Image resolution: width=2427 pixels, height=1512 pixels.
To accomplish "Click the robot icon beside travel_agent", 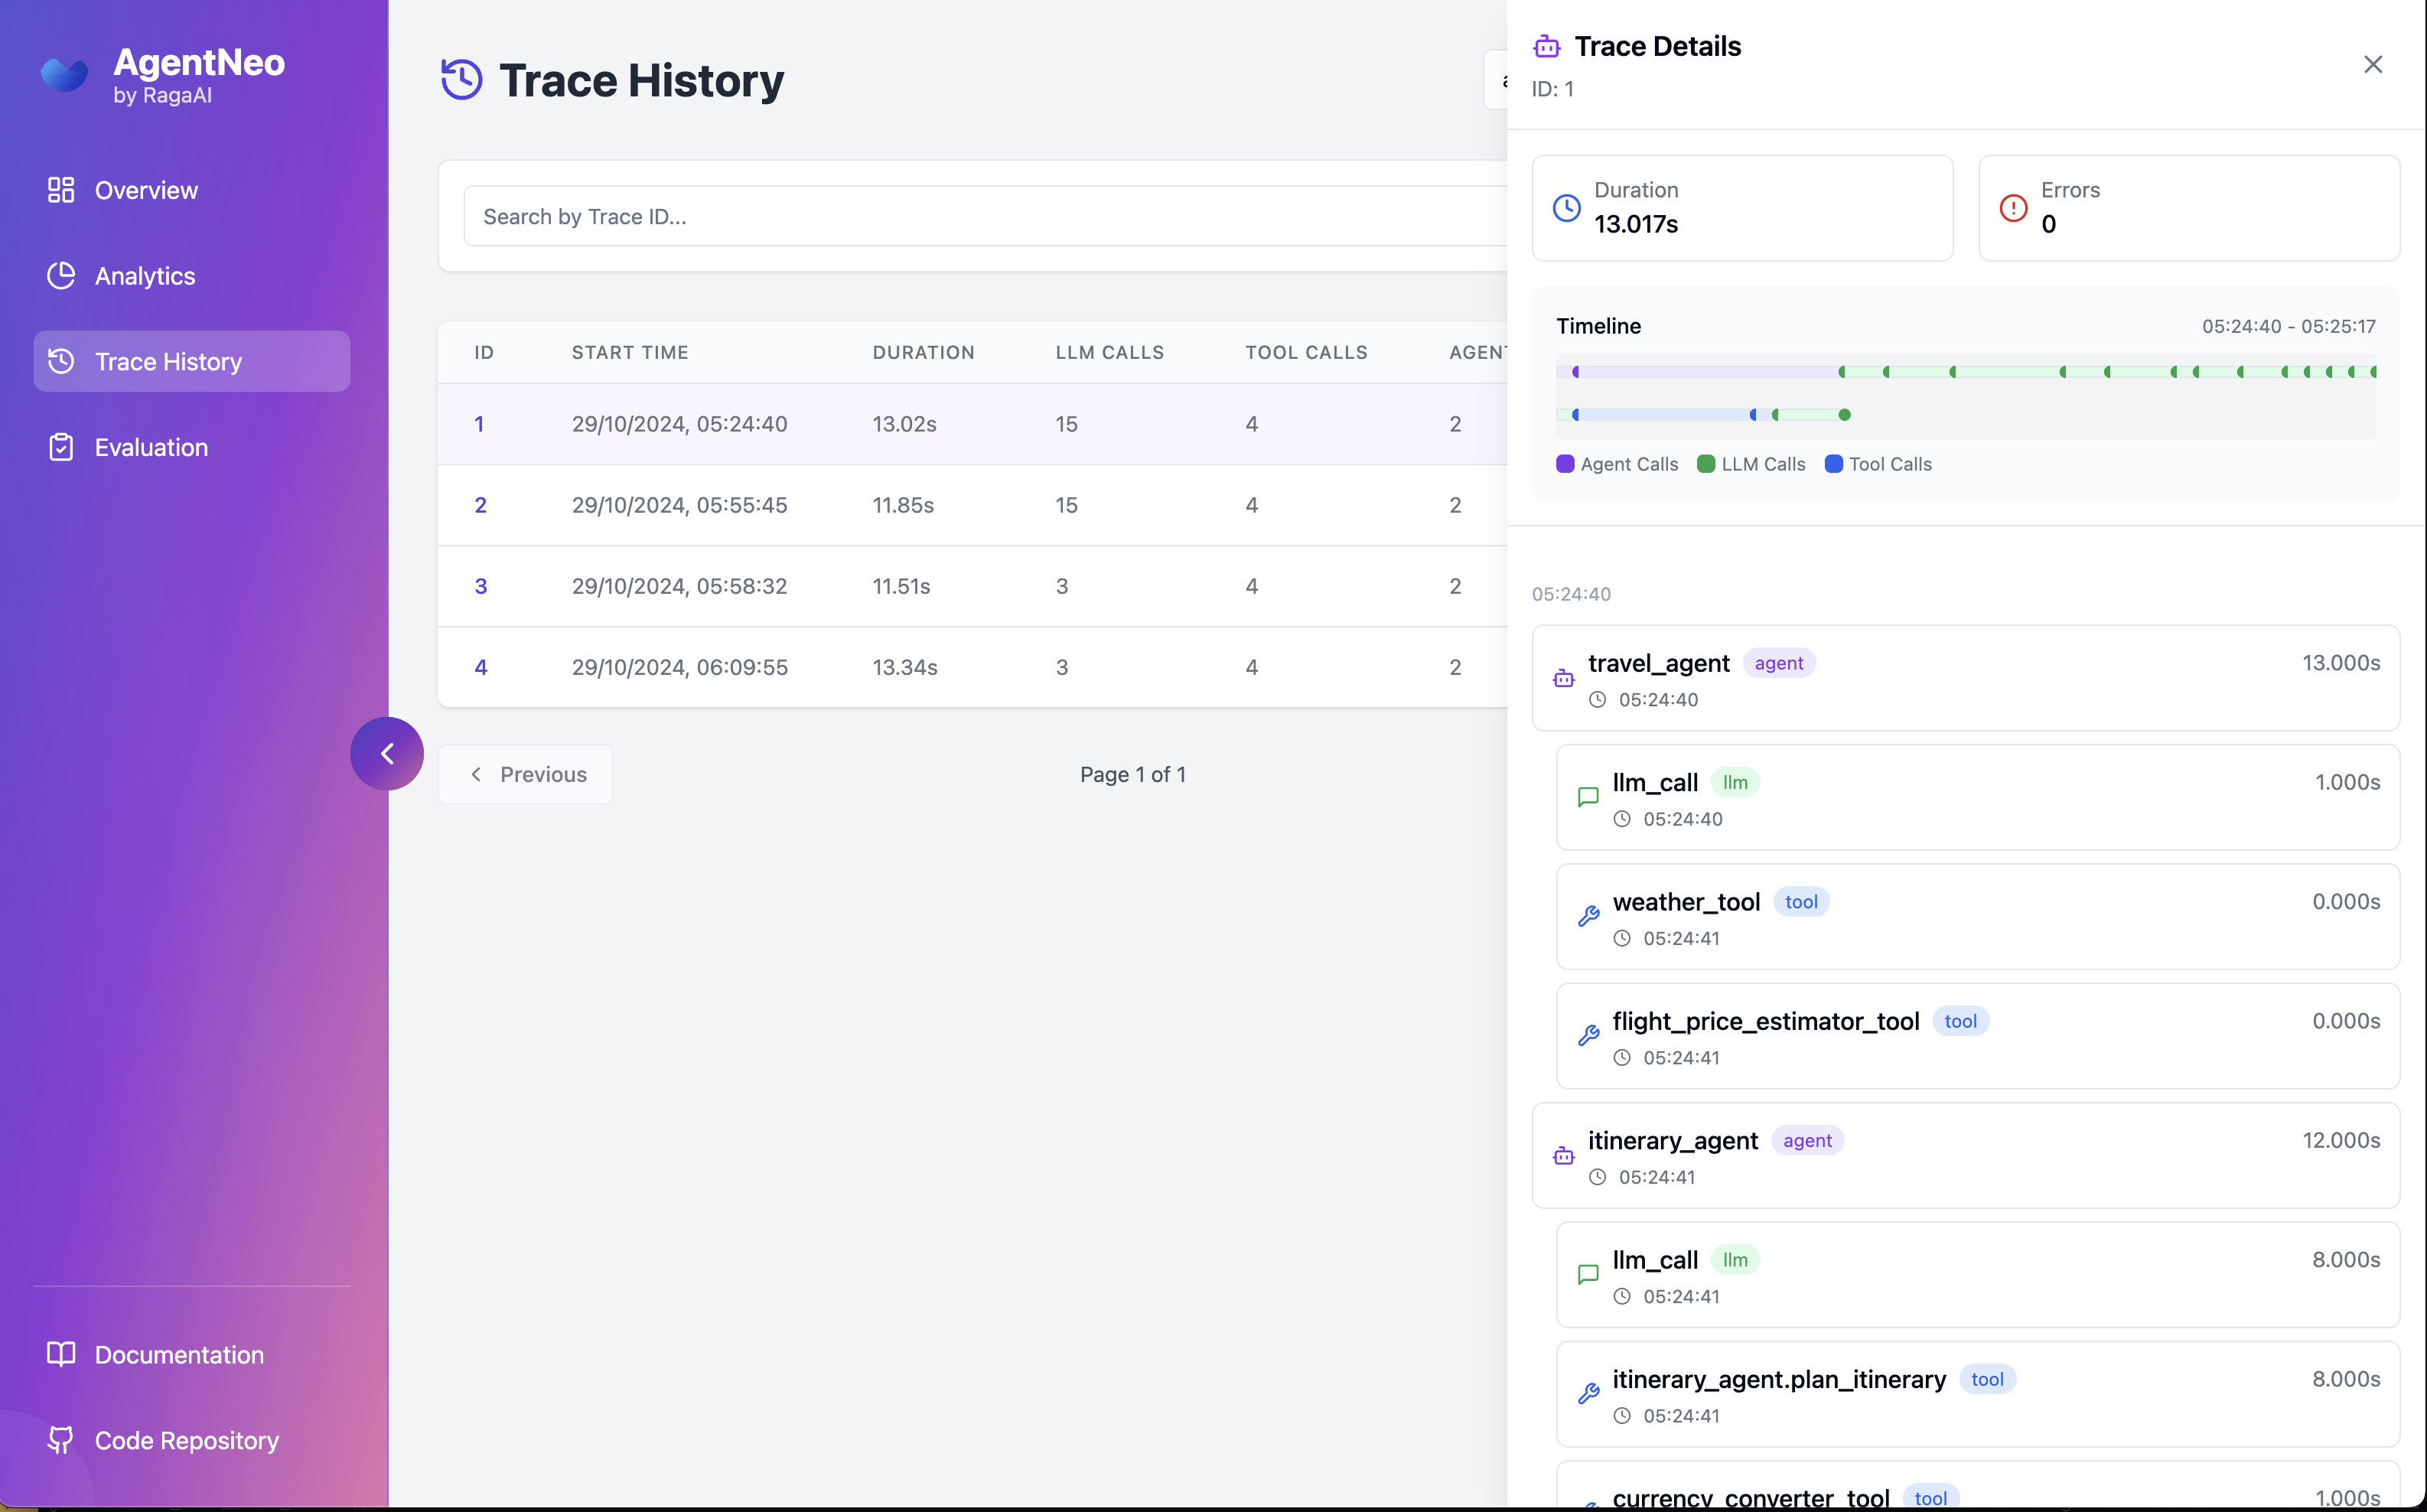I will (x=1564, y=679).
